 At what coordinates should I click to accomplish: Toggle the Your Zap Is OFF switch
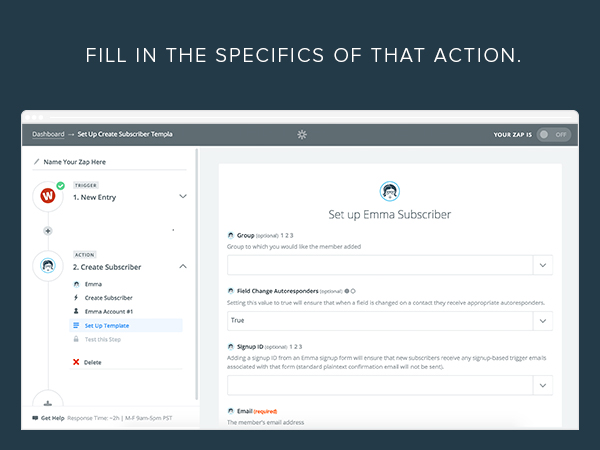[553, 135]
